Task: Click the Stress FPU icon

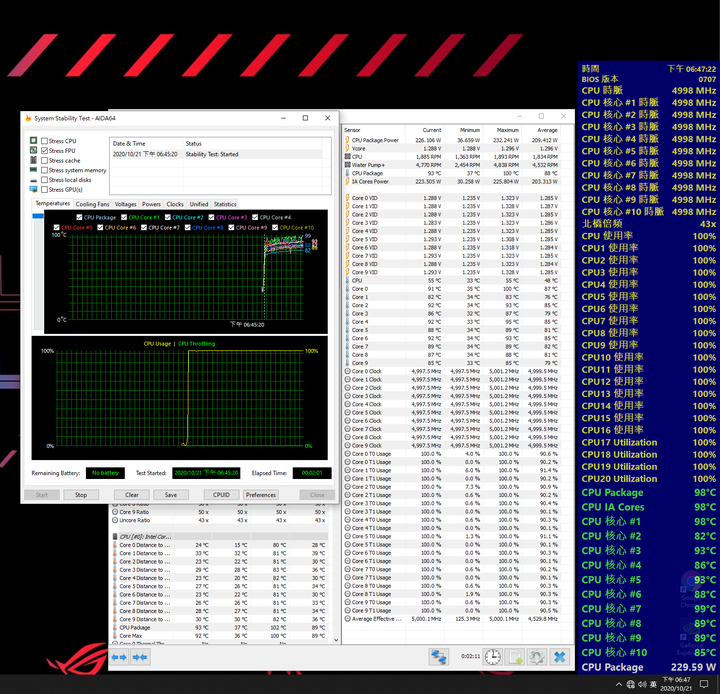Action: point(34,150)
